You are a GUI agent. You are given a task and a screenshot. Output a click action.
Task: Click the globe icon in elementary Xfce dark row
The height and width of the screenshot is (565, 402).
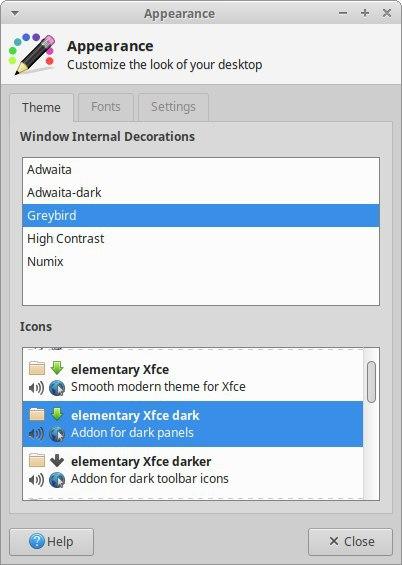[x=57, y=434]
